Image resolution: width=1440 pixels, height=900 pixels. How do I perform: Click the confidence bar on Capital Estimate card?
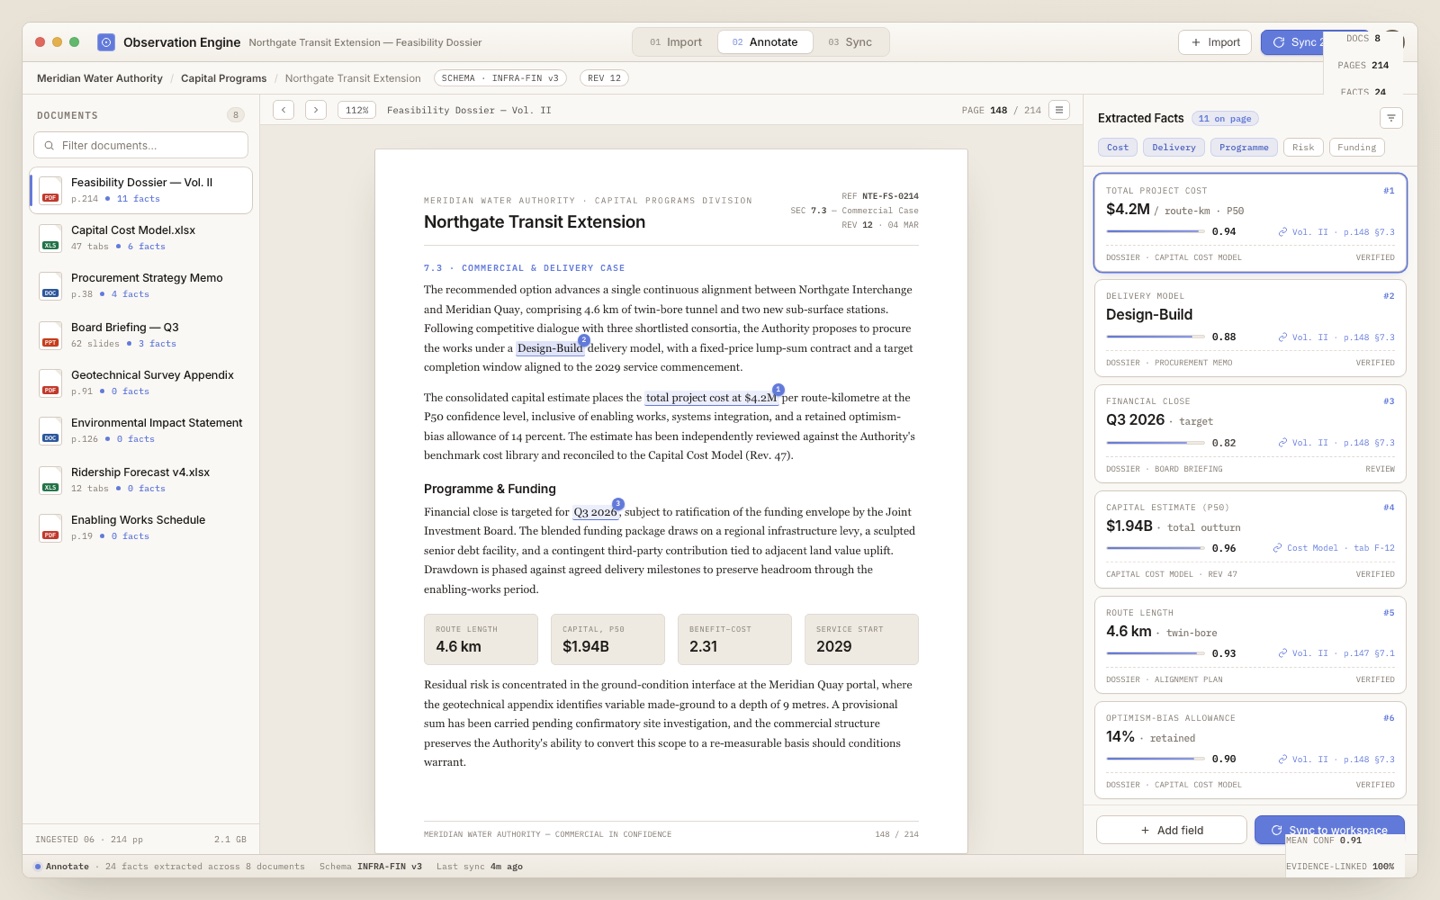point(1155,548)
